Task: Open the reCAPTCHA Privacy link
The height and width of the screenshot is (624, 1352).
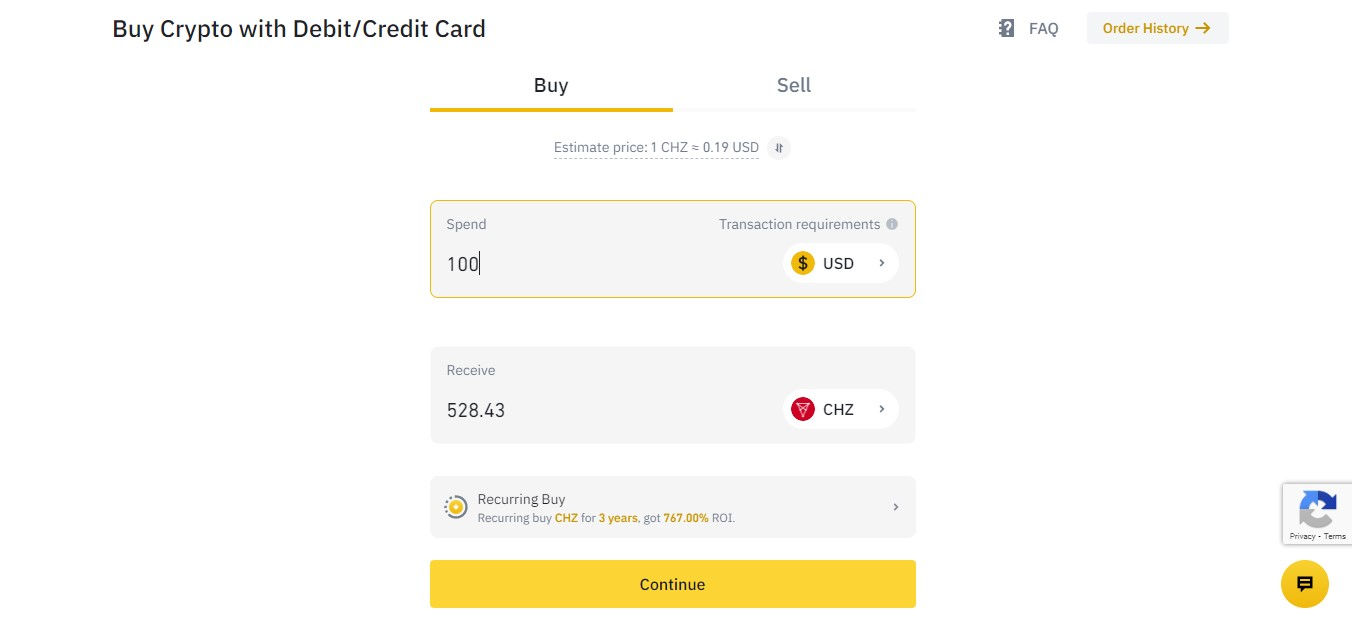Action: click(x=1301, y=537)
